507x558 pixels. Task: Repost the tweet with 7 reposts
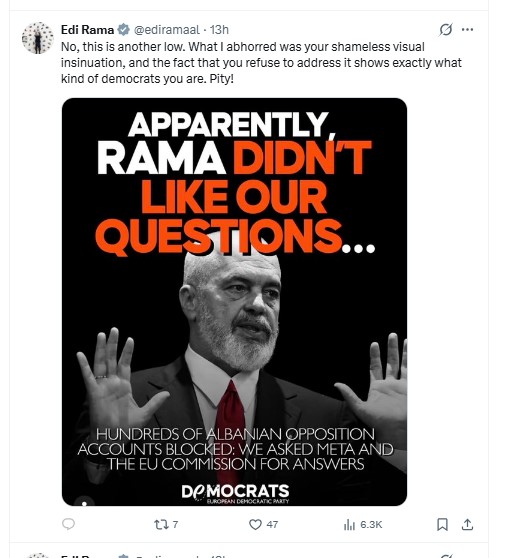click(x=159, y=525)
